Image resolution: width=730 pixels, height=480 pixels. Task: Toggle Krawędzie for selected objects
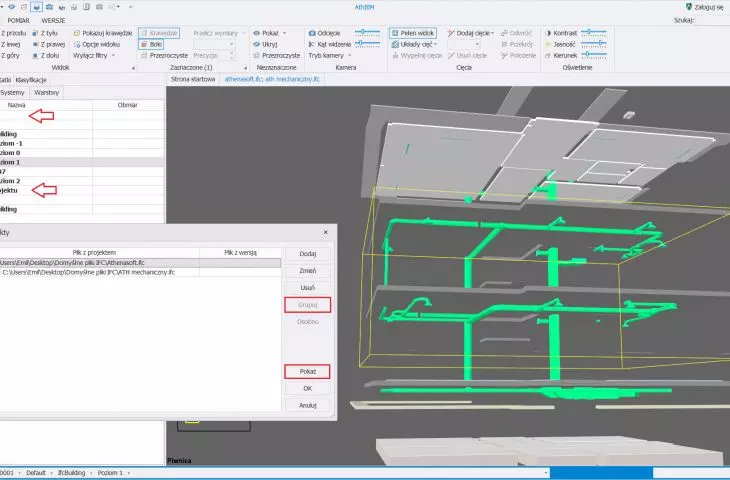pos(159,33)
